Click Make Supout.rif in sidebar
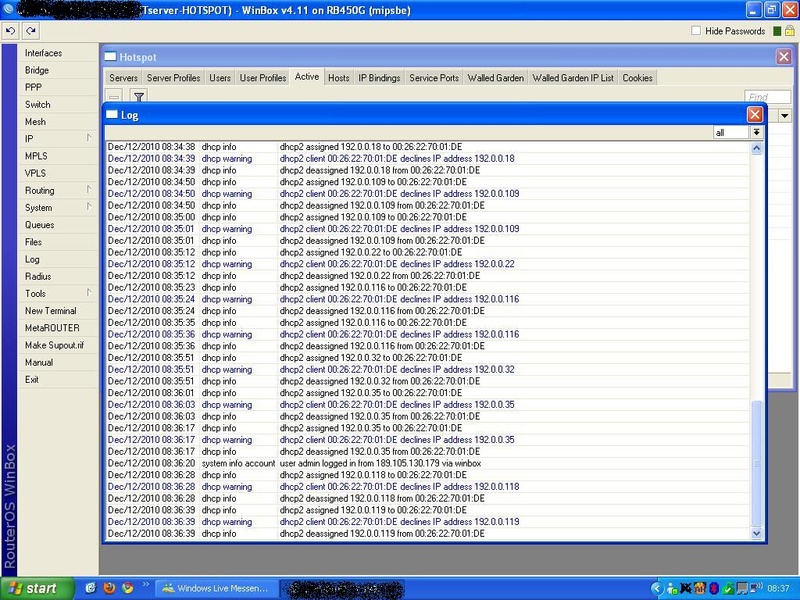The height and width of the screenshot is (600, 800). pos(54,345)
